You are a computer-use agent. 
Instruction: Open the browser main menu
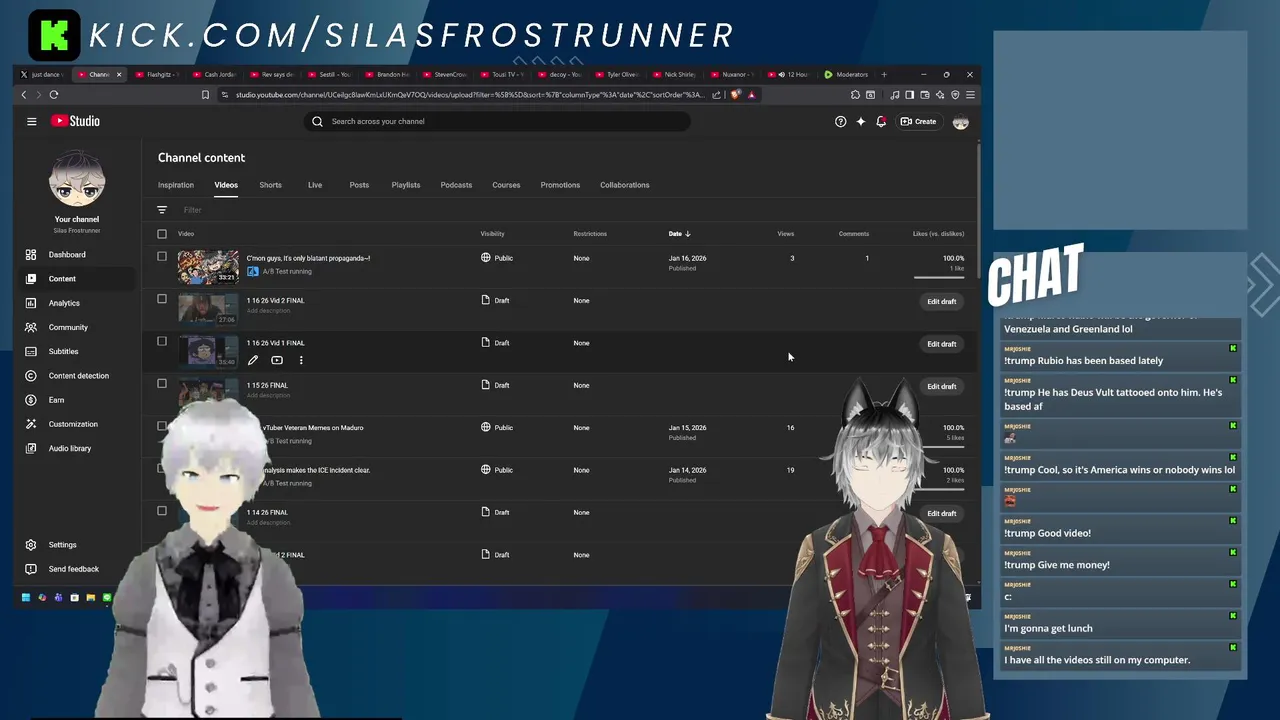(x=970, y=95)
